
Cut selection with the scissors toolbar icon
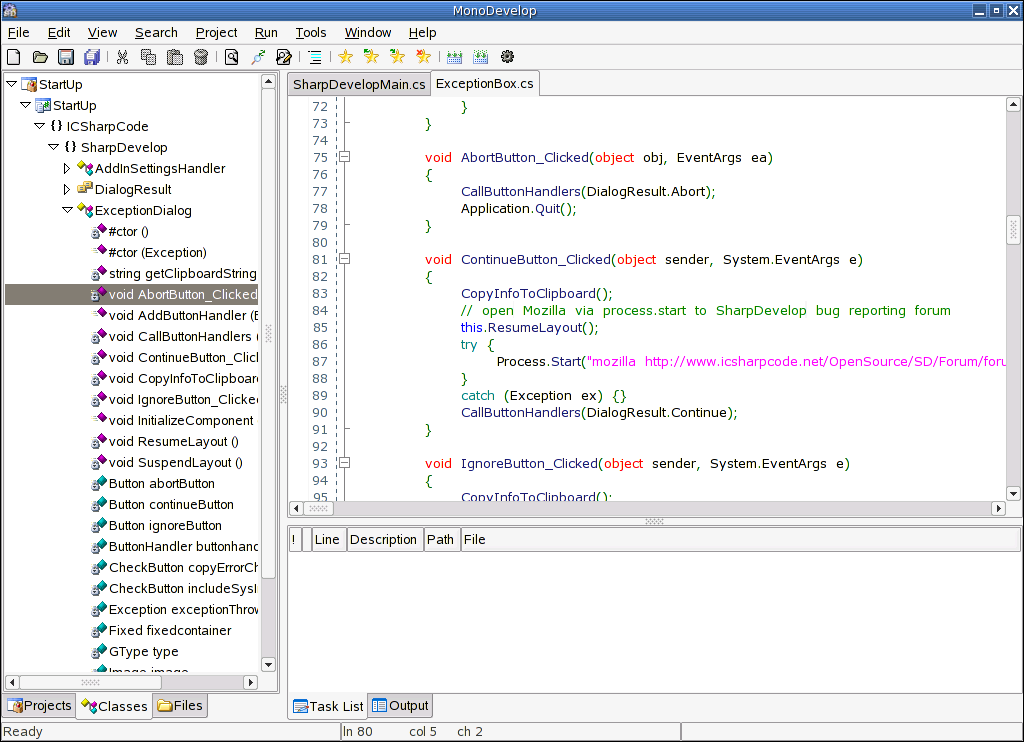[x=122, y=57]
